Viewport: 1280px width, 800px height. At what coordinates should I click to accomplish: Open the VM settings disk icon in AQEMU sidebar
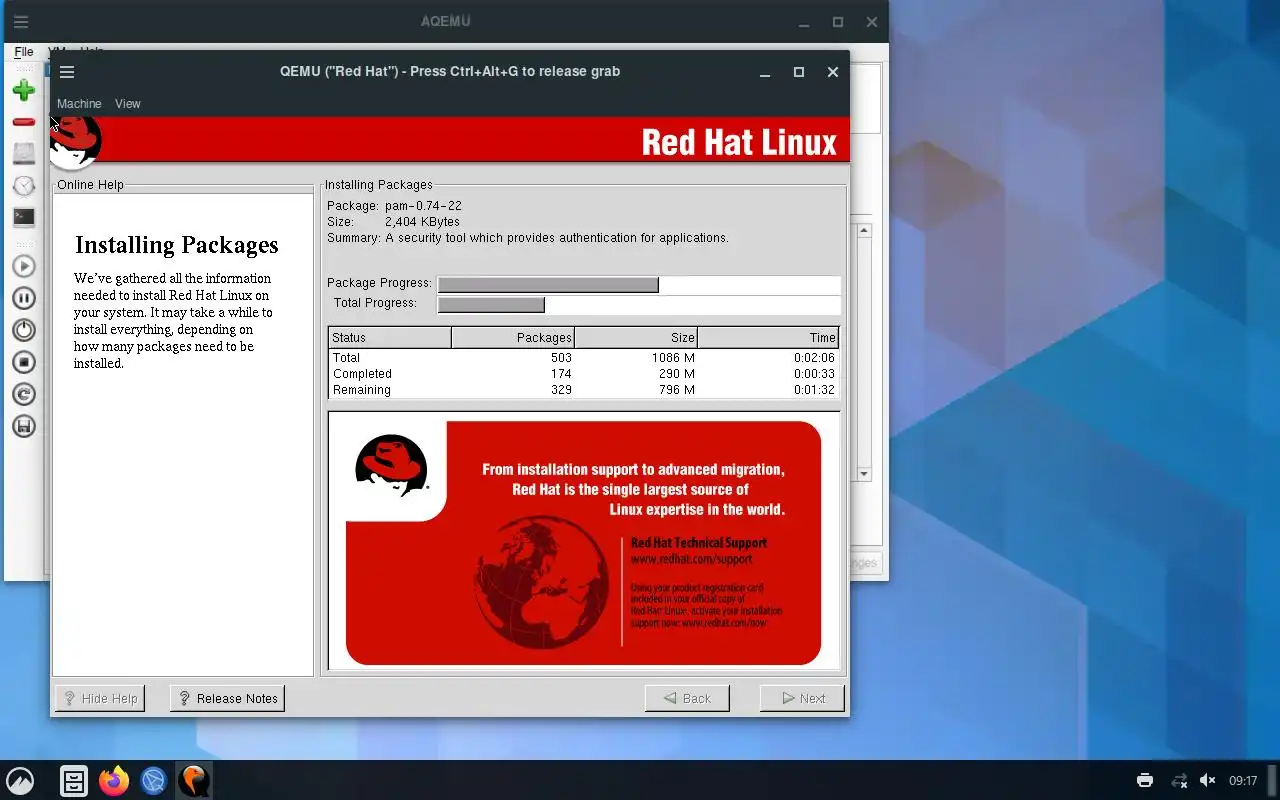[x=24, y=154]
